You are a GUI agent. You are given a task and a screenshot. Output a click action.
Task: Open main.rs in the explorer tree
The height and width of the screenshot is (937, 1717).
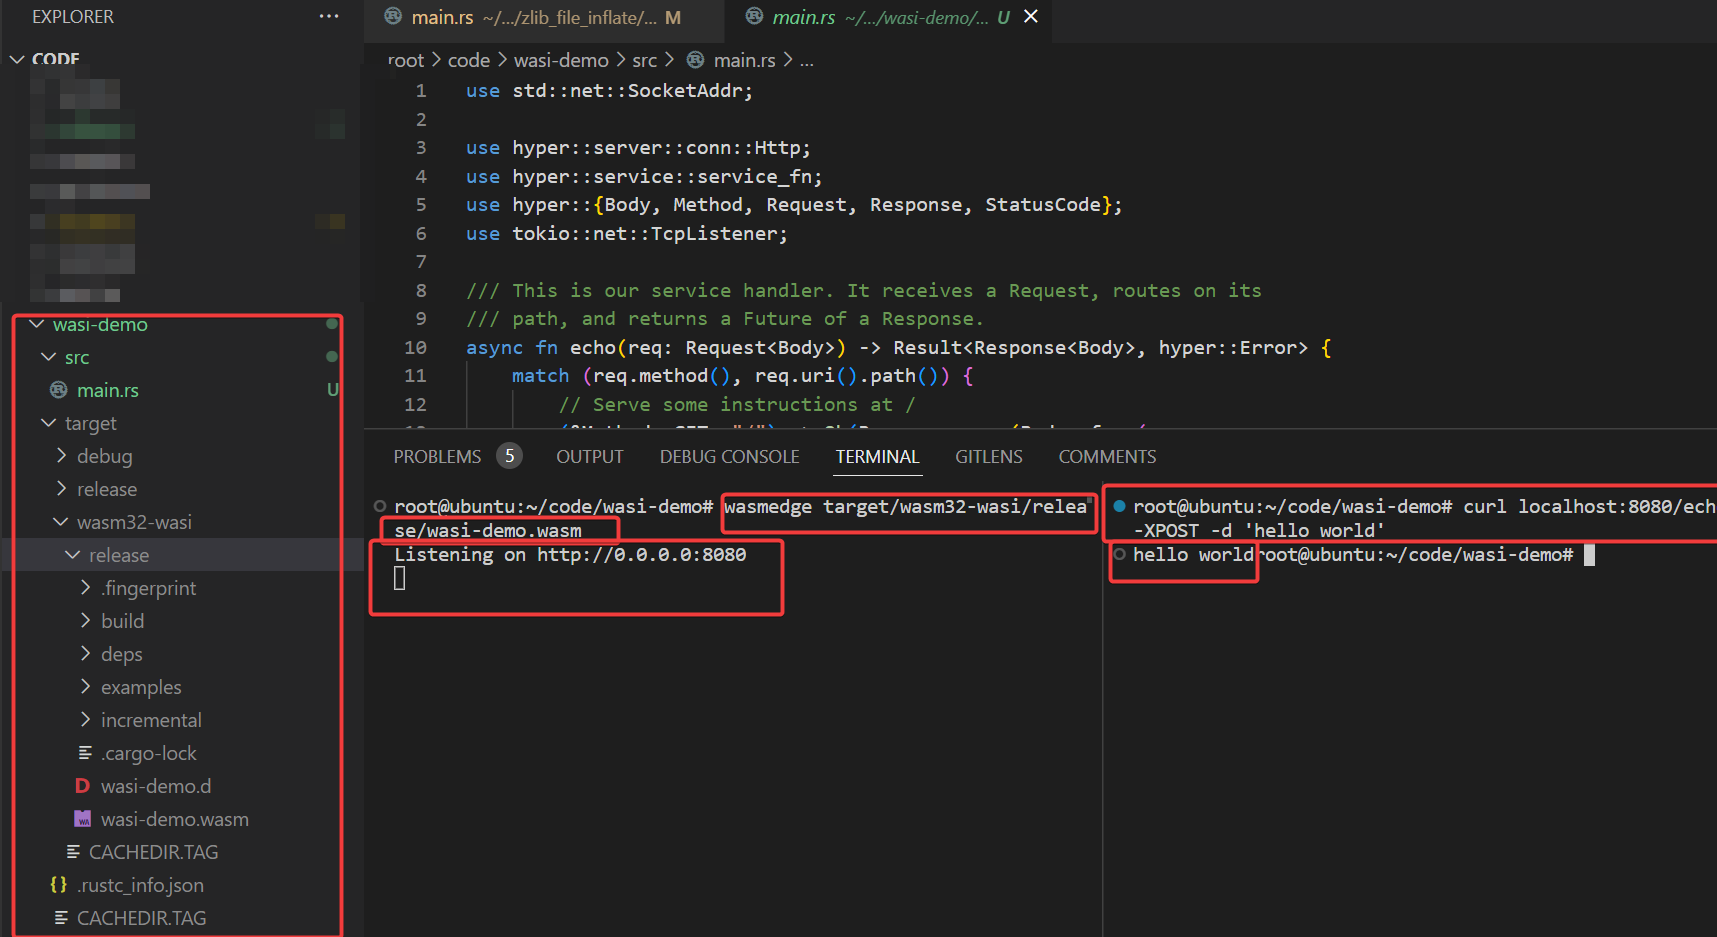(108, 390)
